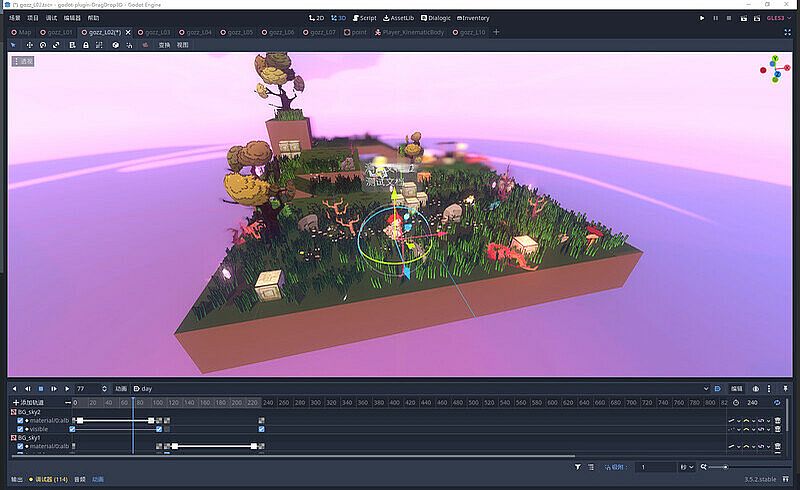Image resolution: width=800 pixels, height=490 pixels.
Task: Open the AssetLib workspace
Action: (x=400, y=18)
